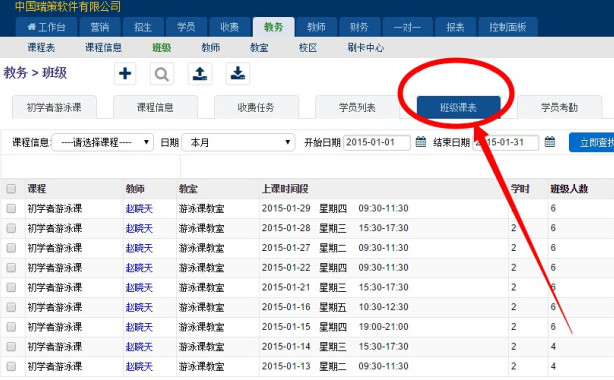Select the 教务 main tab
The image size is (614, 380).
pos(273,27)
